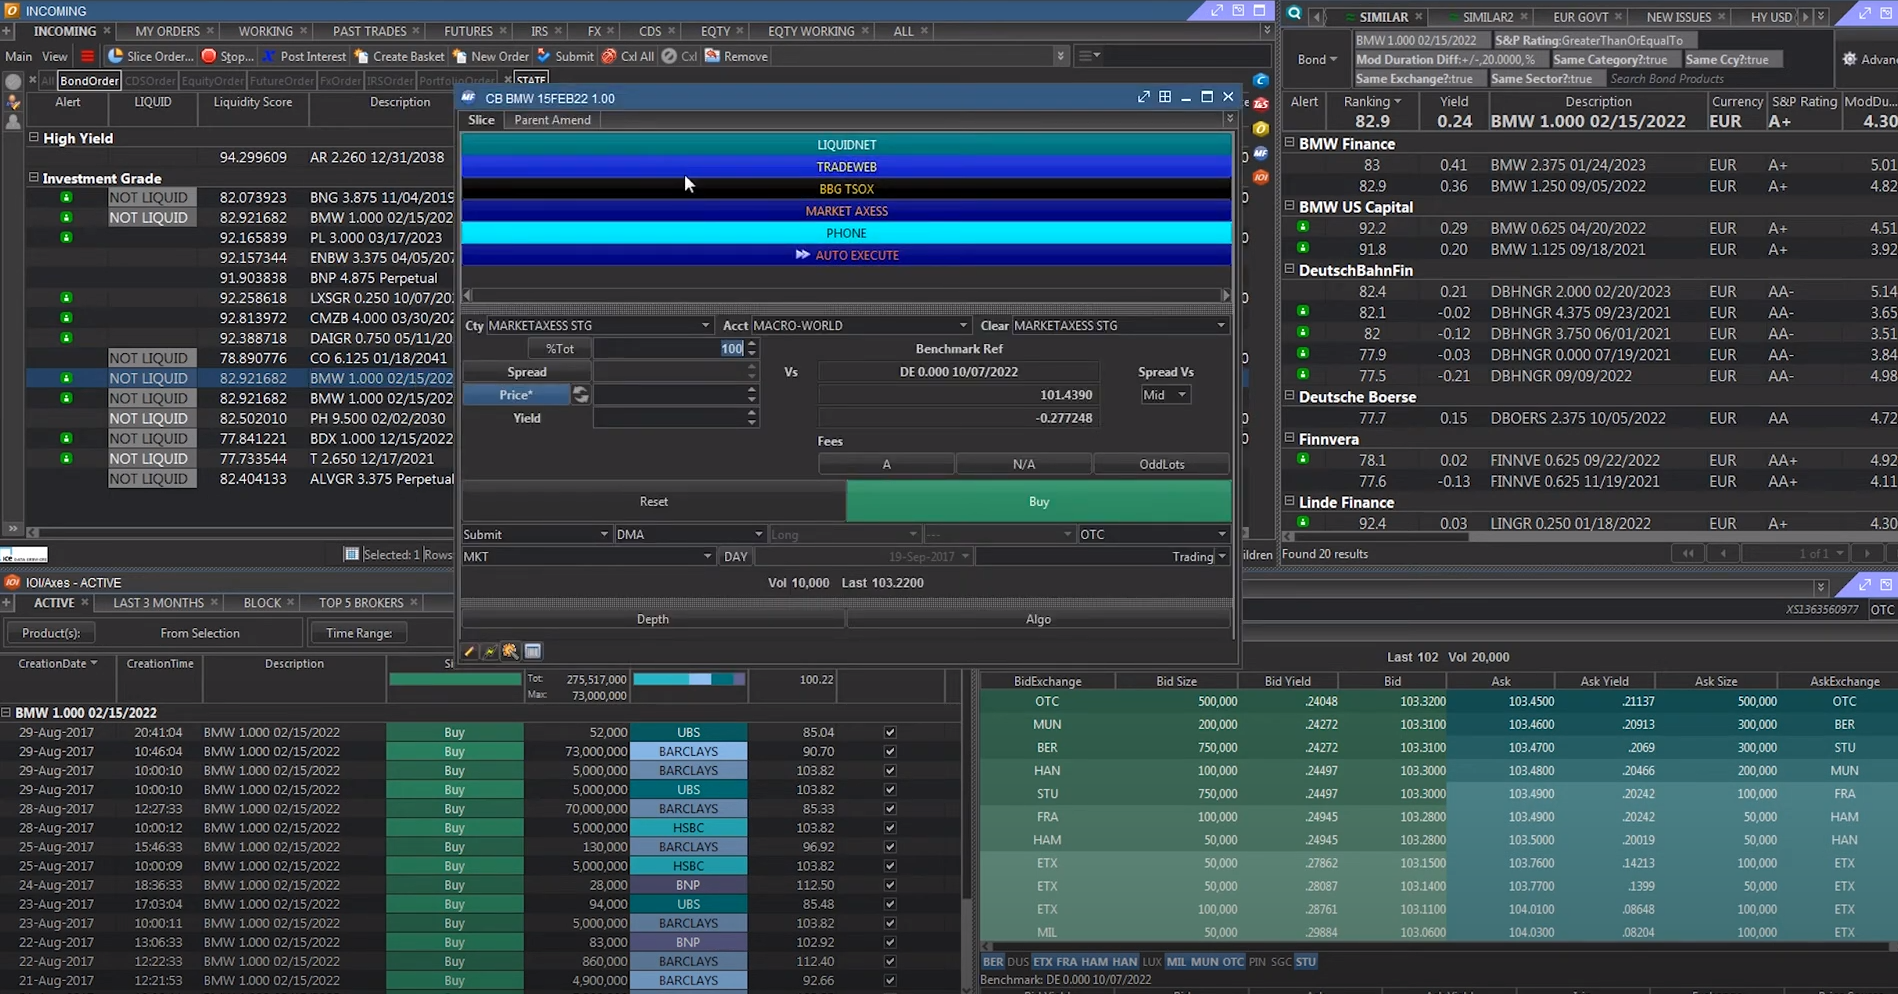This screenshot has height=994, width=1898.
Task: Click the New Order icon
Action: 459,56
